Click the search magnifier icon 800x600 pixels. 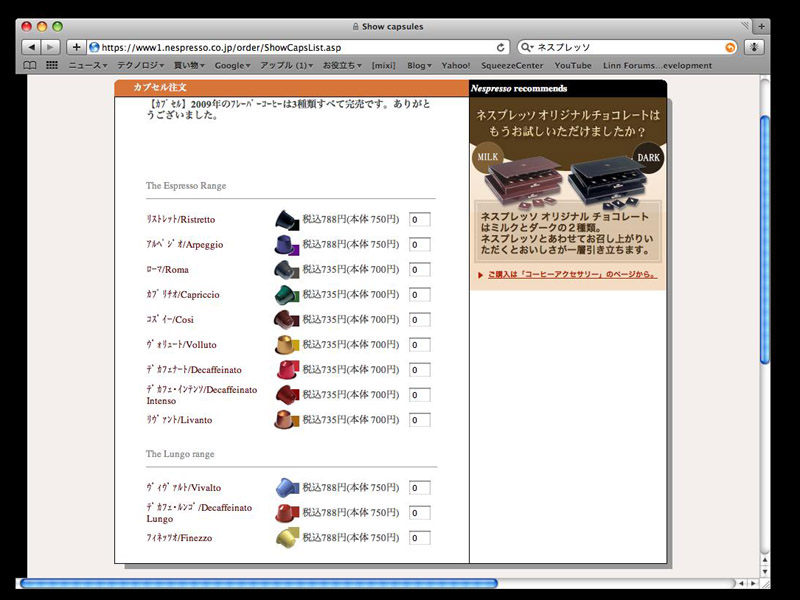point(526,47)
